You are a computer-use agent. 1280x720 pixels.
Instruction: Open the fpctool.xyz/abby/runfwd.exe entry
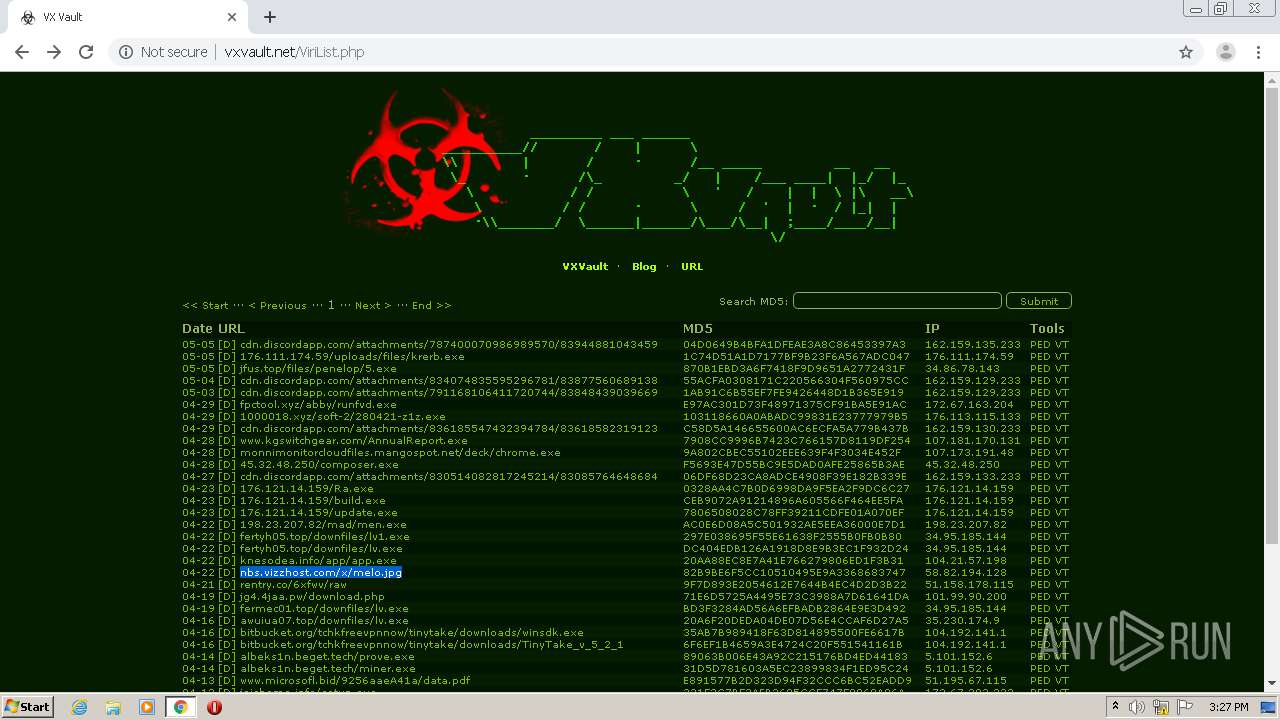click(318, 405)
